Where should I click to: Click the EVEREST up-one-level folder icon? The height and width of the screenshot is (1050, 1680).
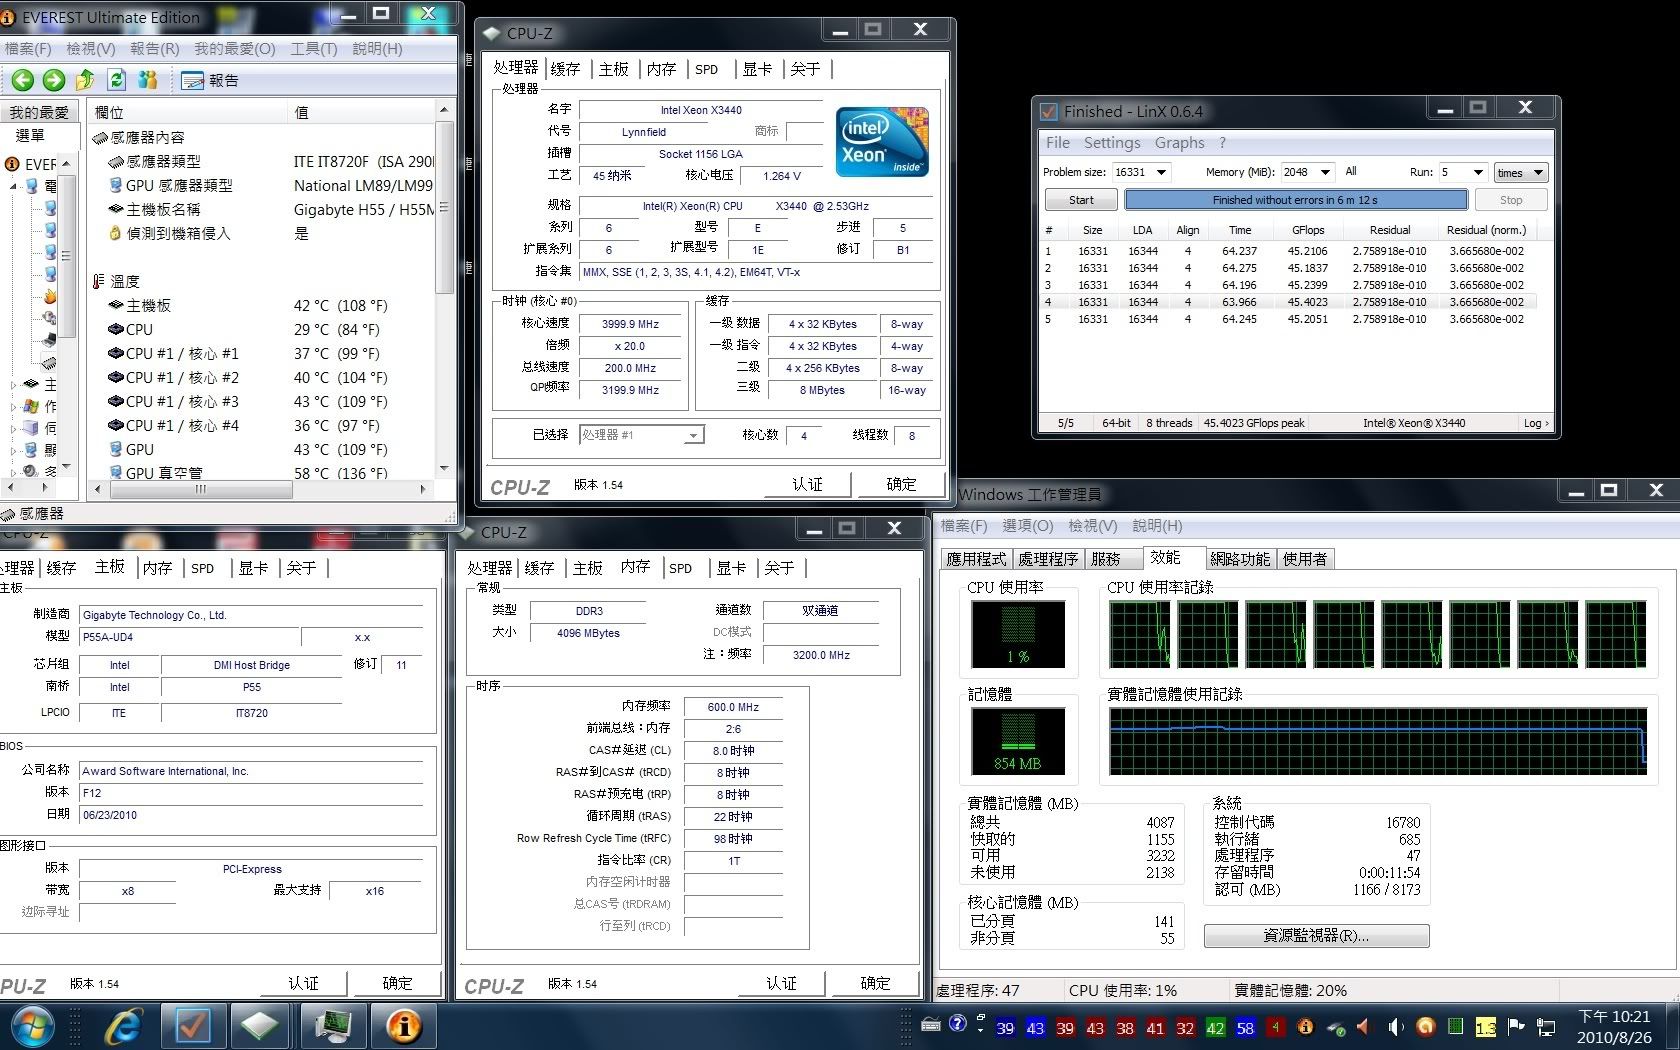coord(85,80)
